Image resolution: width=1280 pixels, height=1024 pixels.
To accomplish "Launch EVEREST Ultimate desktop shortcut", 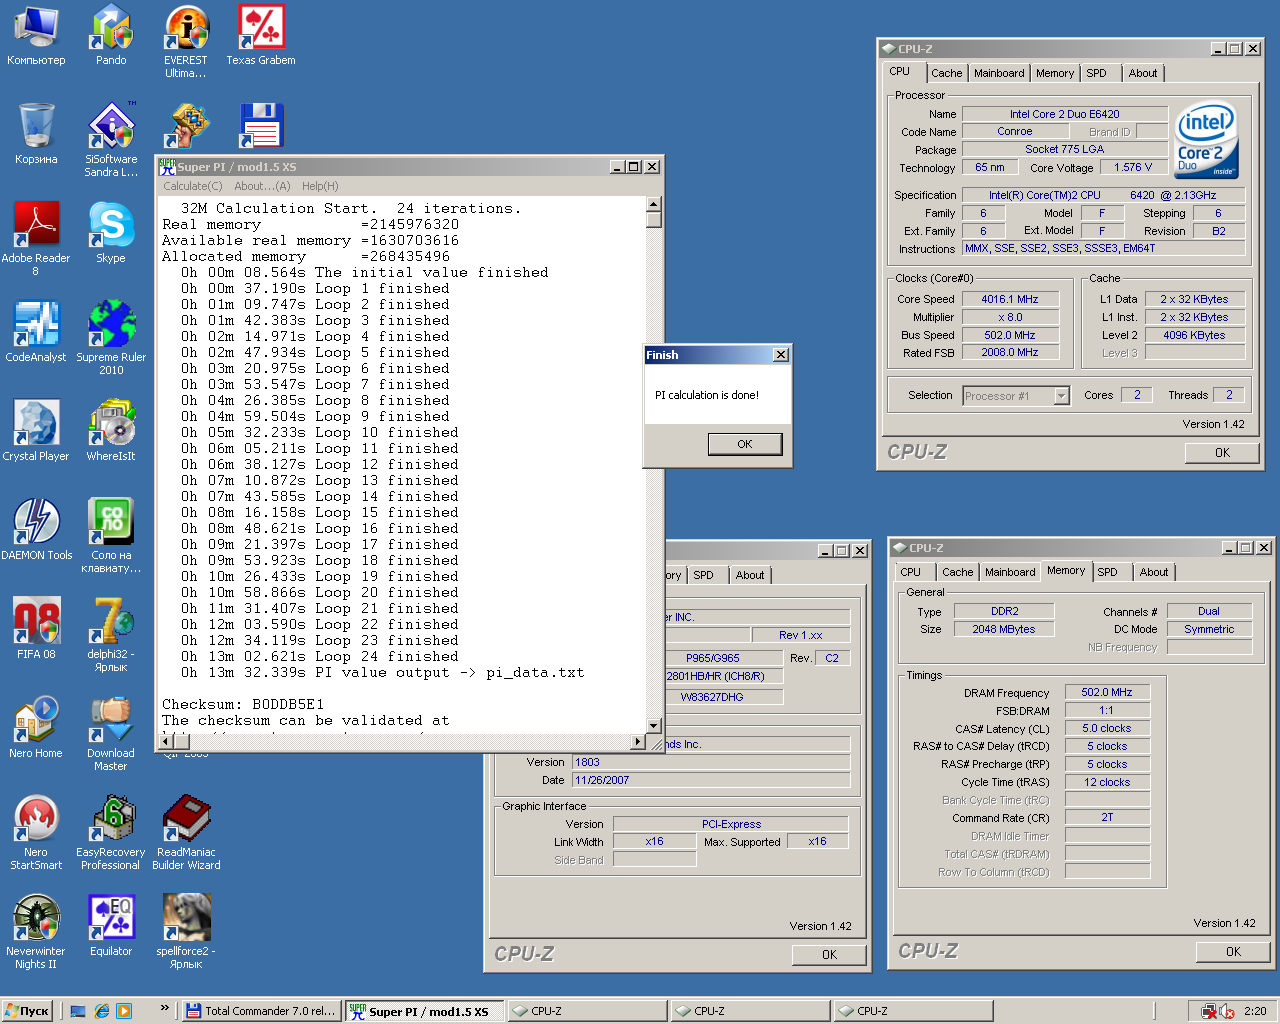I will [x=186, y=41].
